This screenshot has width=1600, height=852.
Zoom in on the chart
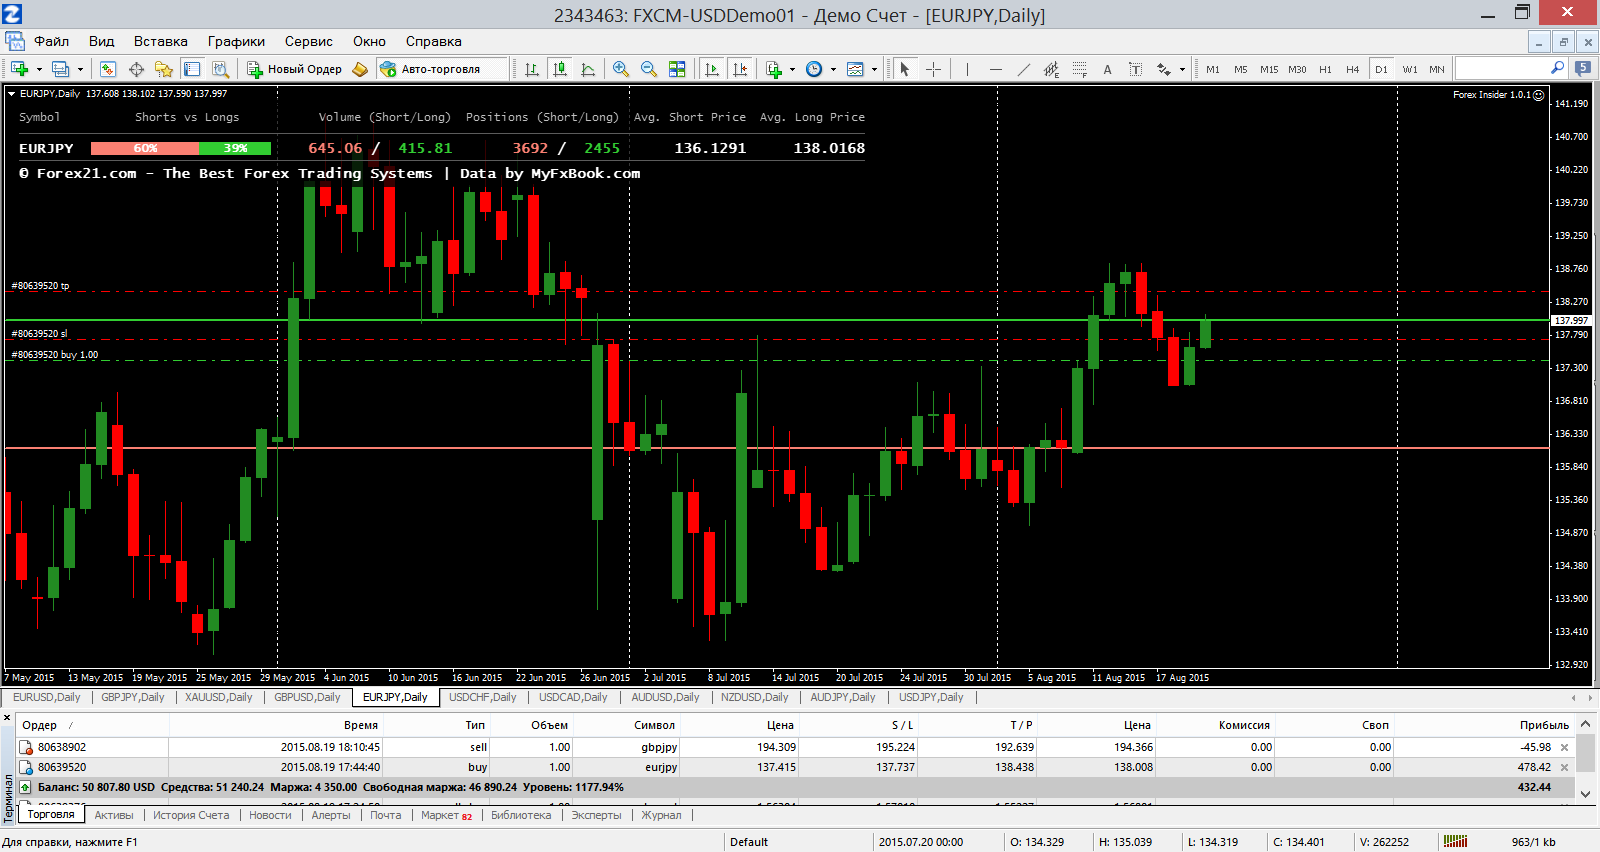(621, 69)
